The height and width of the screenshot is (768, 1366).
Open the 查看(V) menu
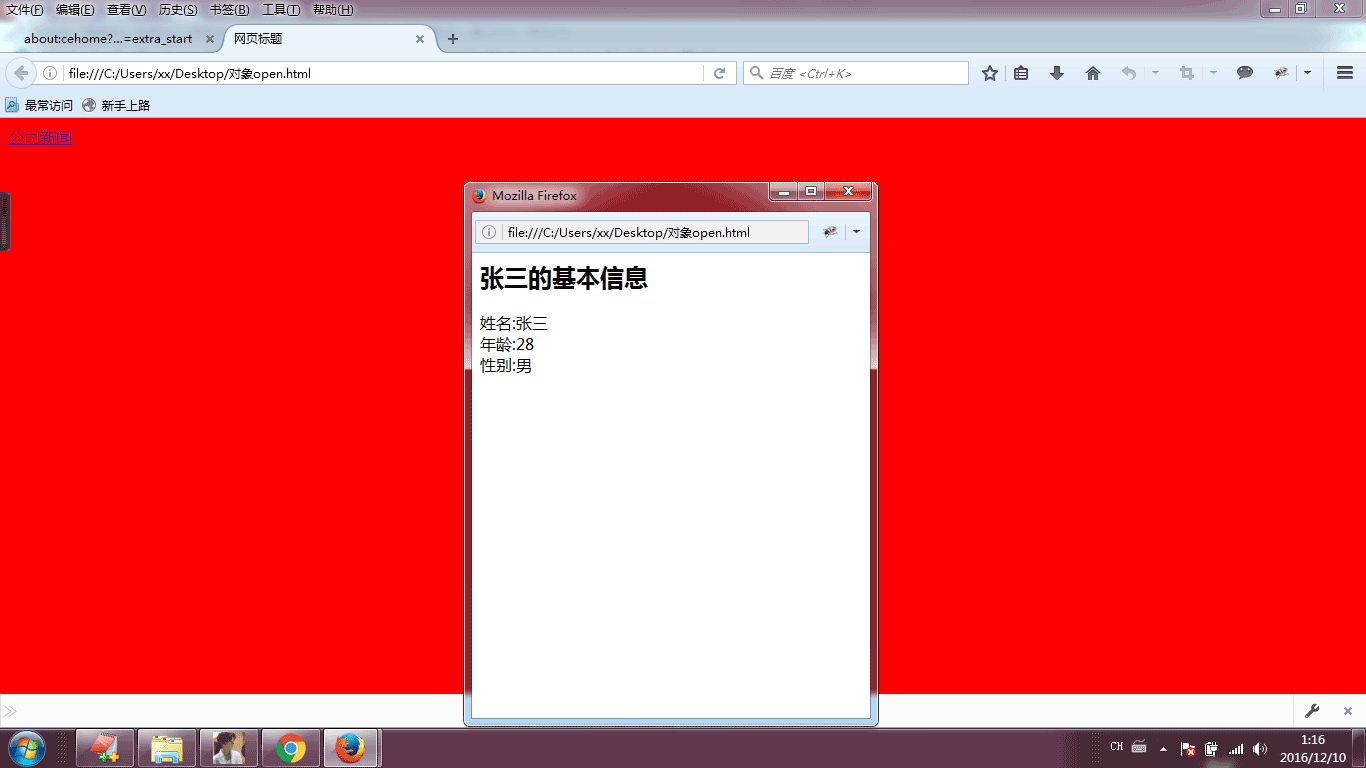tap(126, 10)
